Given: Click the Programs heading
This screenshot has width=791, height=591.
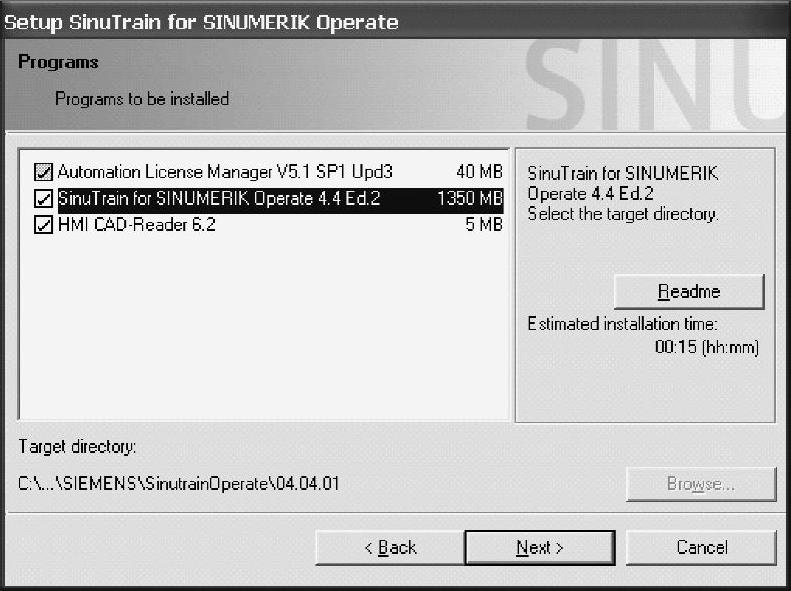Looking at the screenshot, I should point(58,62).
